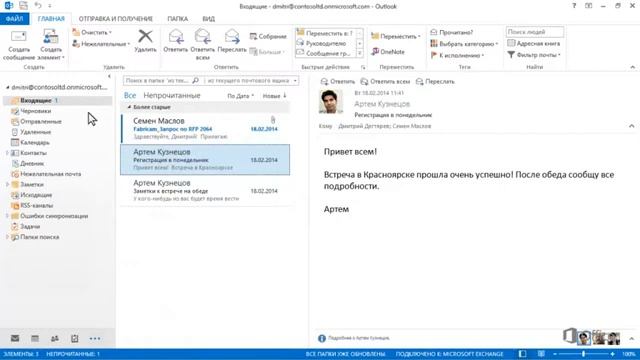Expand the Ошибки синхронизации folder
The image size is (640, 360).
coord(7,216)
